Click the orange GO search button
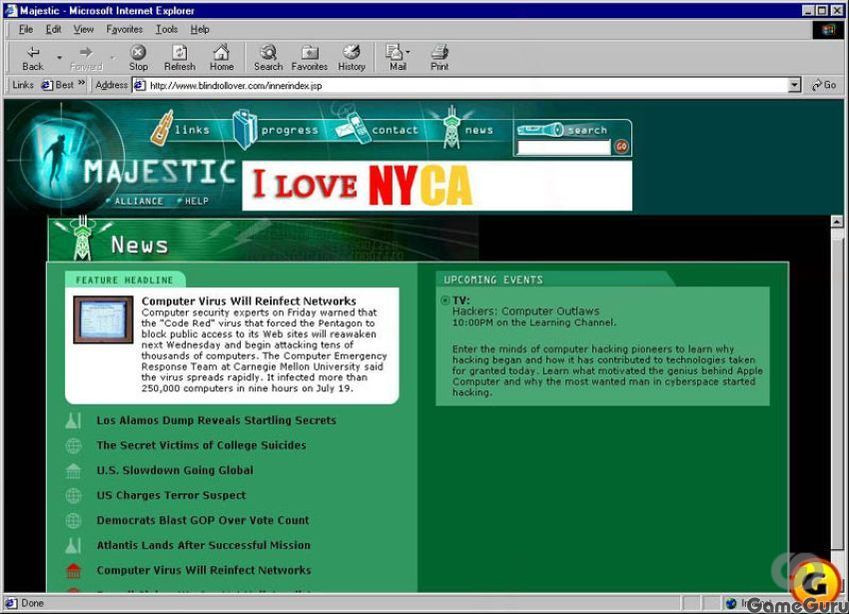 click(x=621, y=146)
